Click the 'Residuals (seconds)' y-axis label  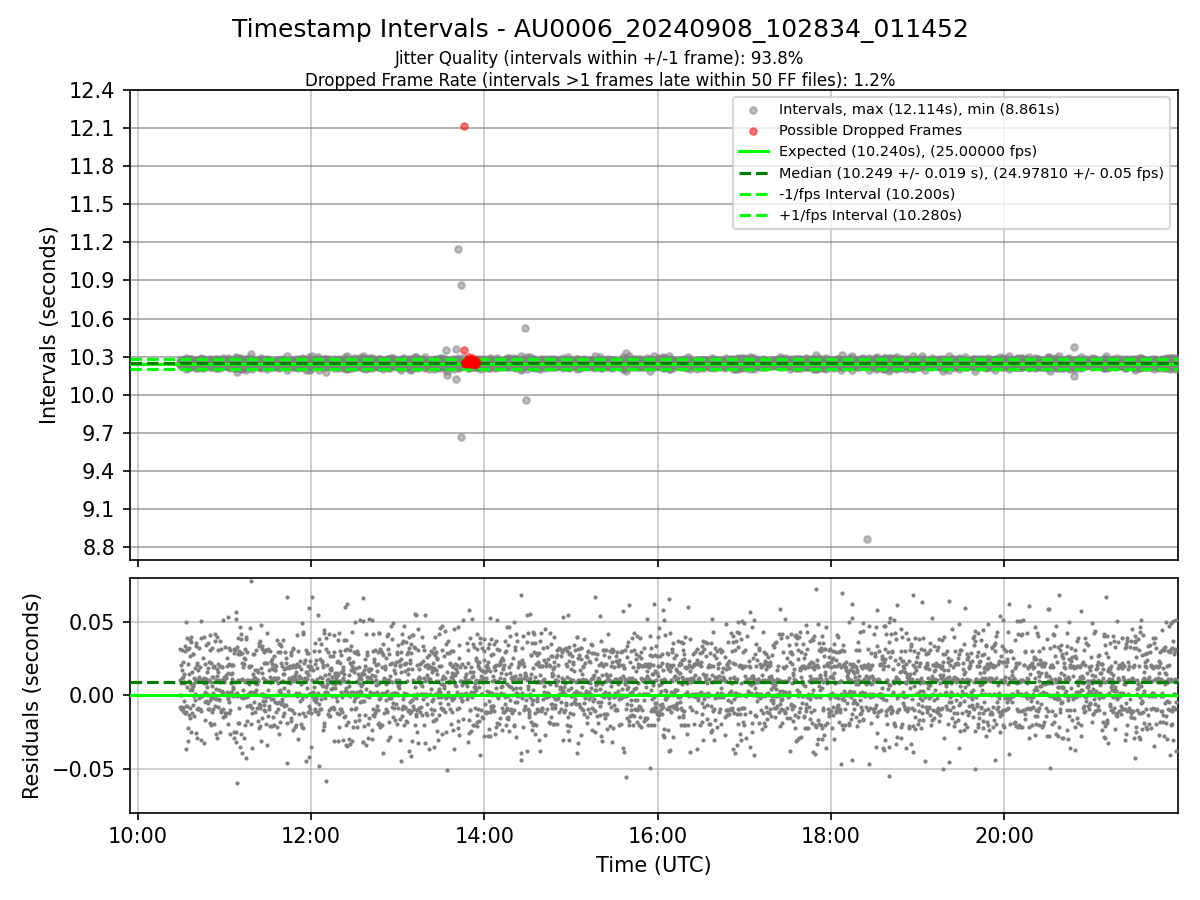32,696
